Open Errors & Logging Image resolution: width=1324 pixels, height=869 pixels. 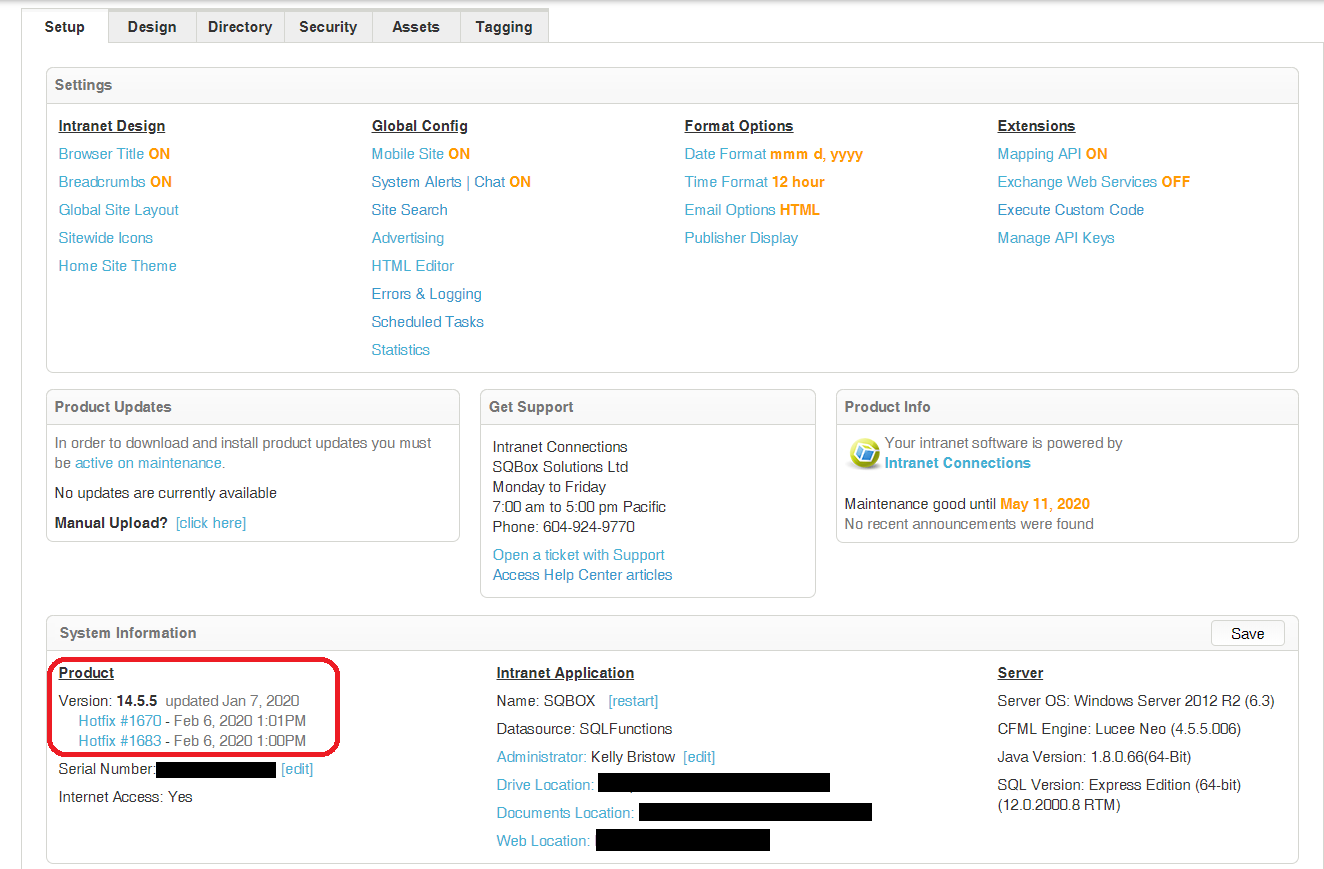pyautogui.click(x=427, y=294)
